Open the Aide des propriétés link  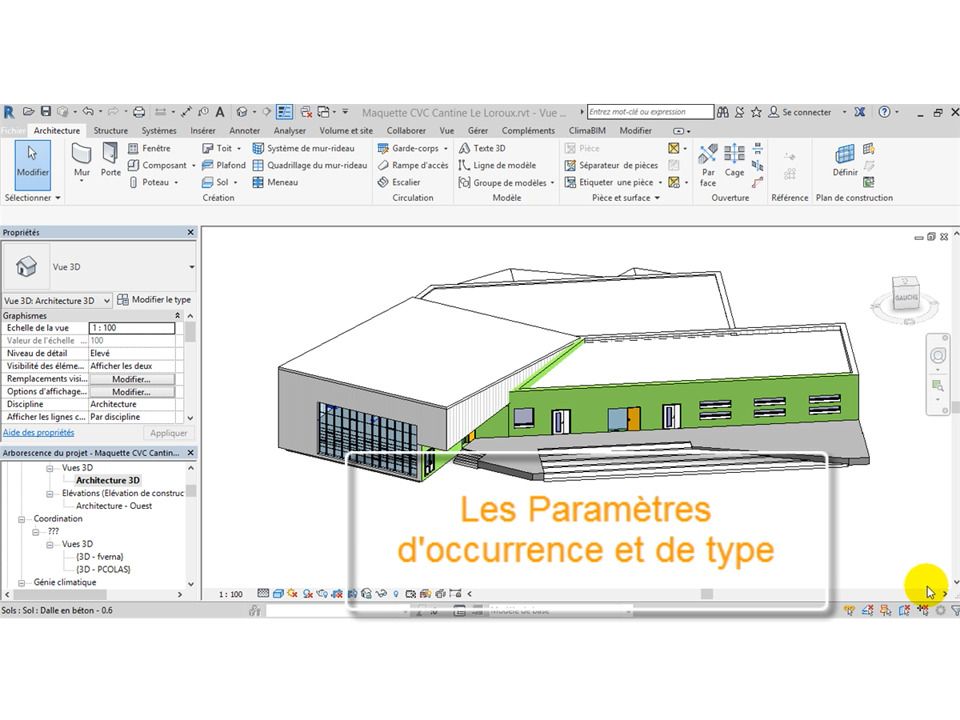point(37,432)
